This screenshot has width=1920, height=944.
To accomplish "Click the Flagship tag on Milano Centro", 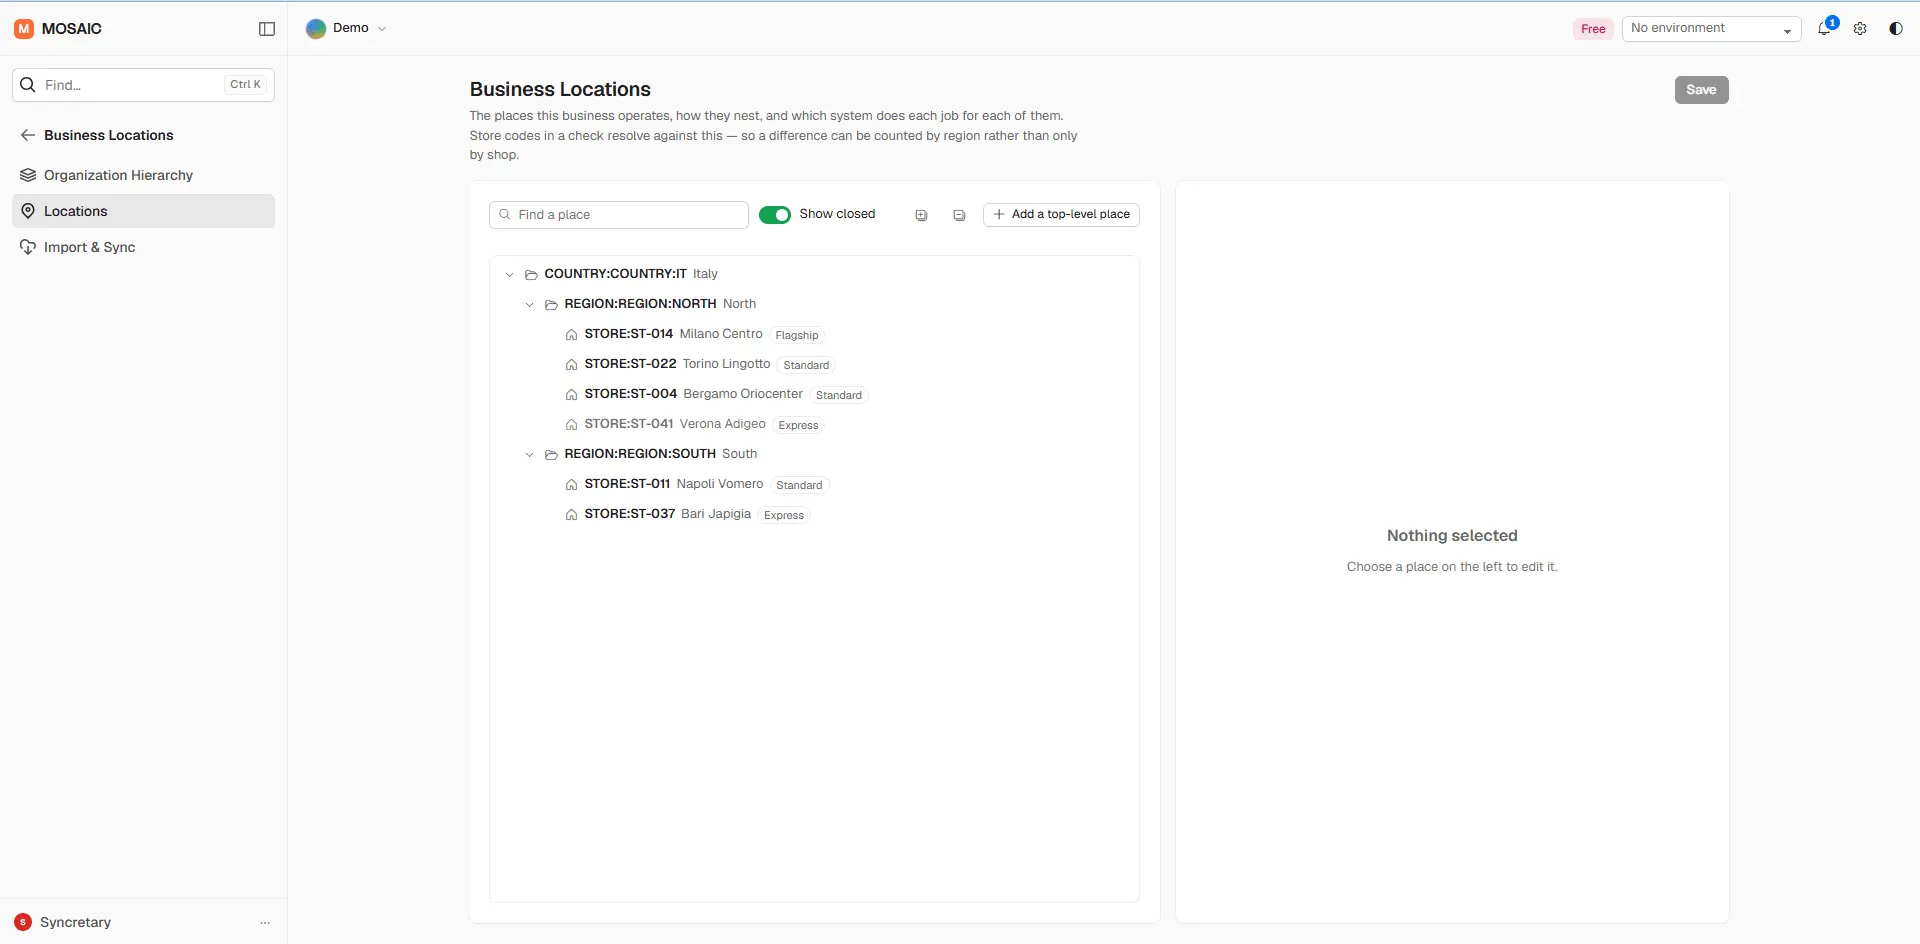I will pos(797,335).
